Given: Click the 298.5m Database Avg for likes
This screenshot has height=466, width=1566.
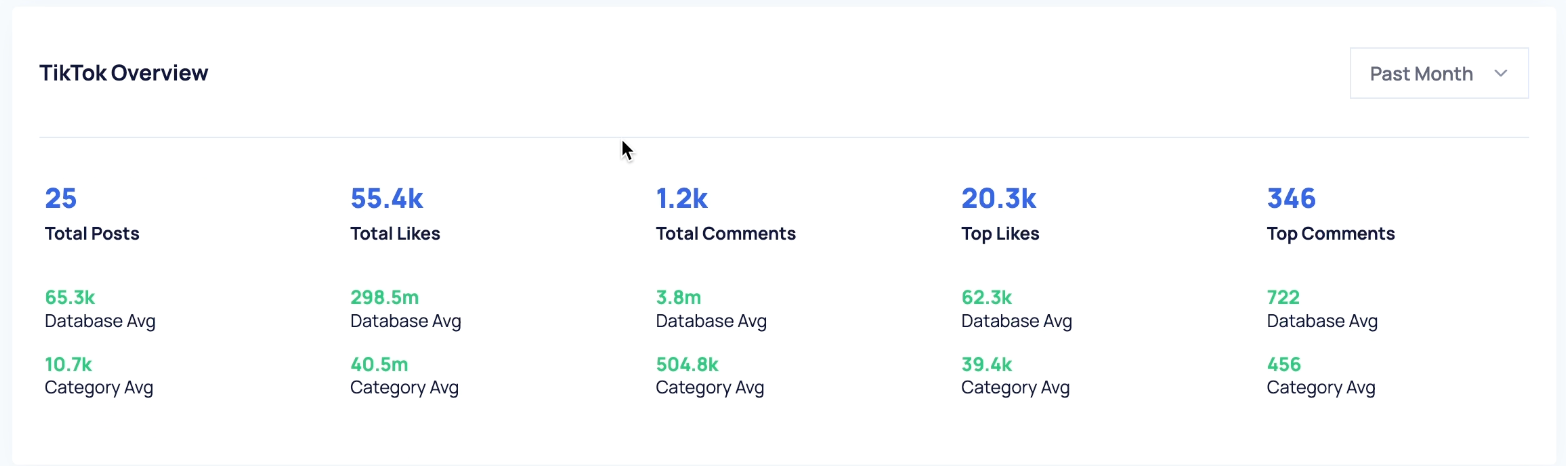Looking at the screenshot, I should click(384, 297).
